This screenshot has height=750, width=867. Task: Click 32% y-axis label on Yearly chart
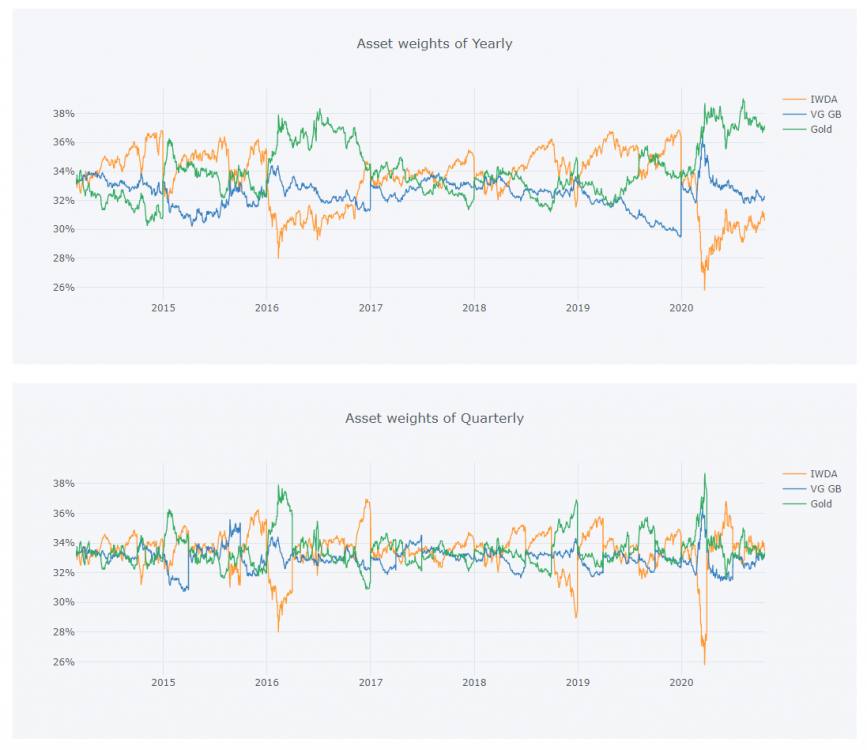coord(63,201)
